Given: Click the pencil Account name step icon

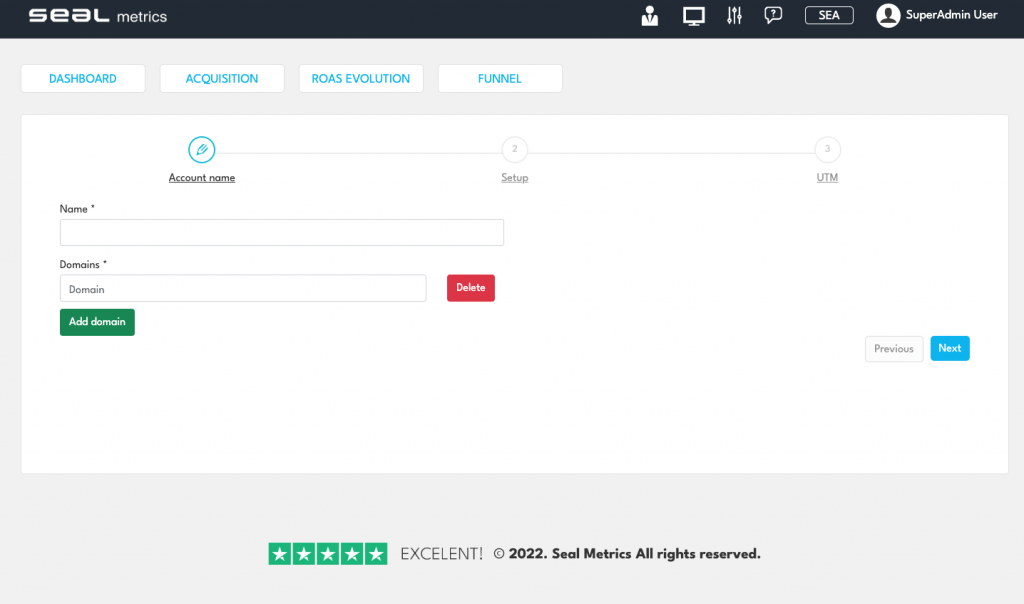Looking at the screenshot, I should click(202, 149).
